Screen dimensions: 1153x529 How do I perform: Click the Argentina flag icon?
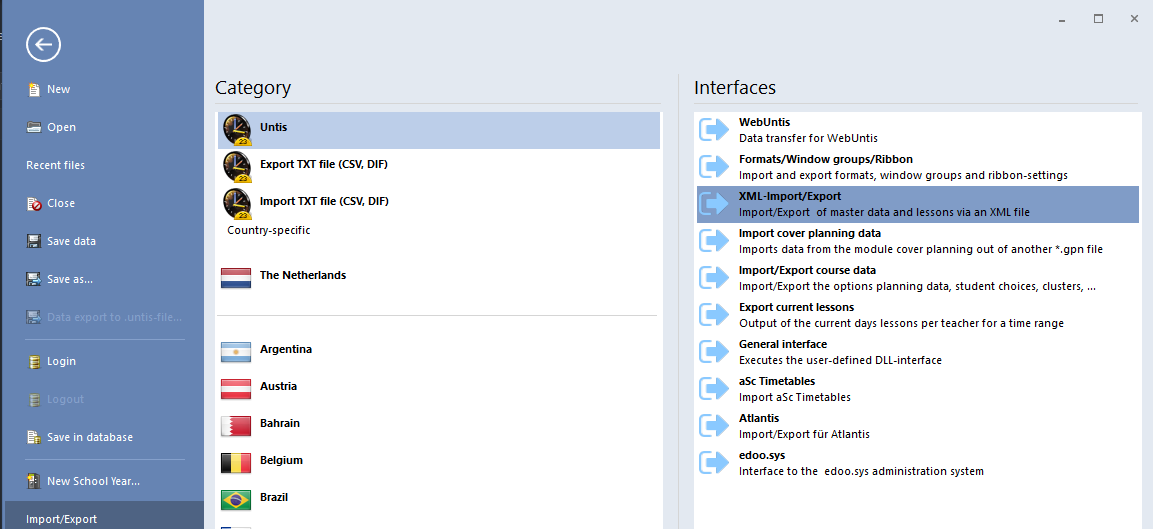pyautogui.click(x=236, y=352)
